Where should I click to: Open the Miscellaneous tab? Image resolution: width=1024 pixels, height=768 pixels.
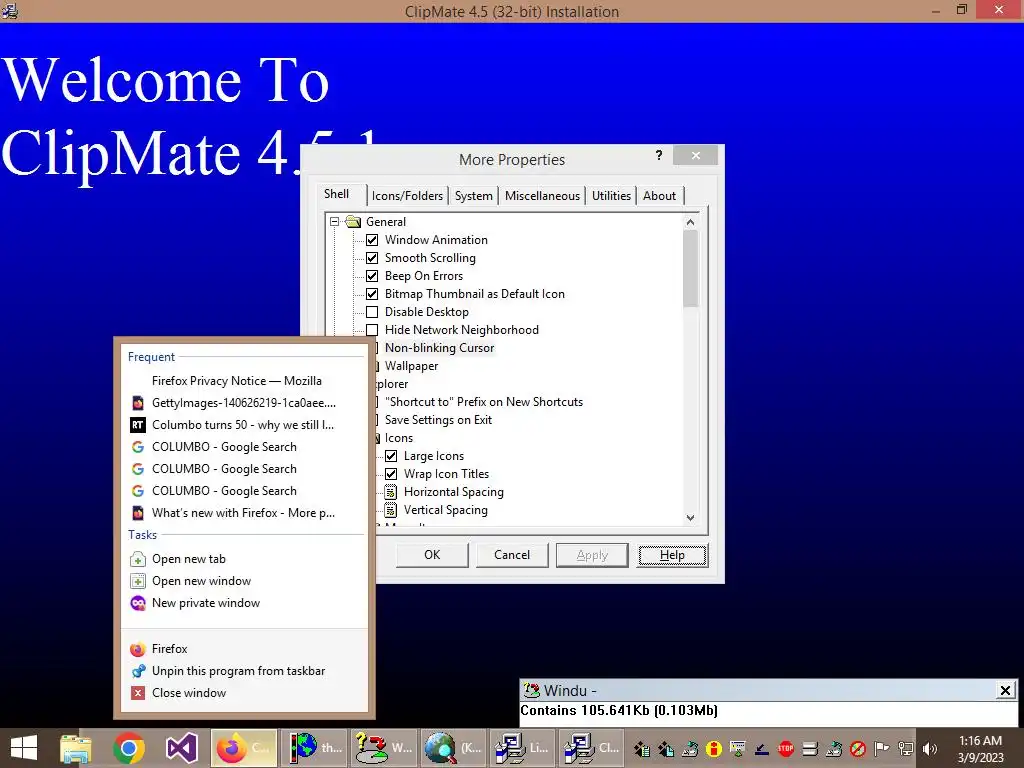point(542,195)
